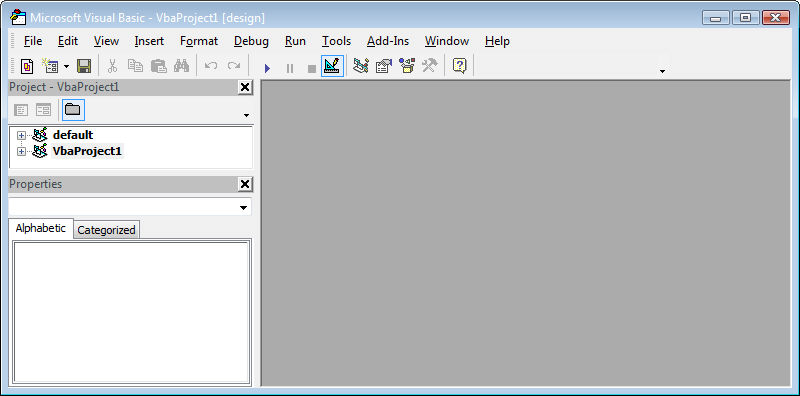800x396 pixels.
Task: Open the Add-Ins menu
Action: point(388,41)
